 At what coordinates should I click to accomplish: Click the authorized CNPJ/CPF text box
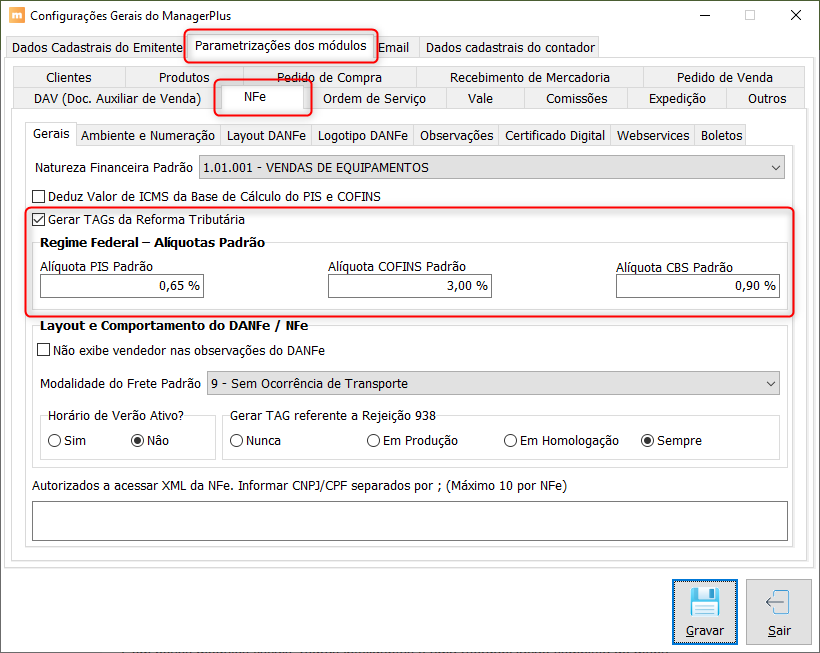click(x=410, y=521)
